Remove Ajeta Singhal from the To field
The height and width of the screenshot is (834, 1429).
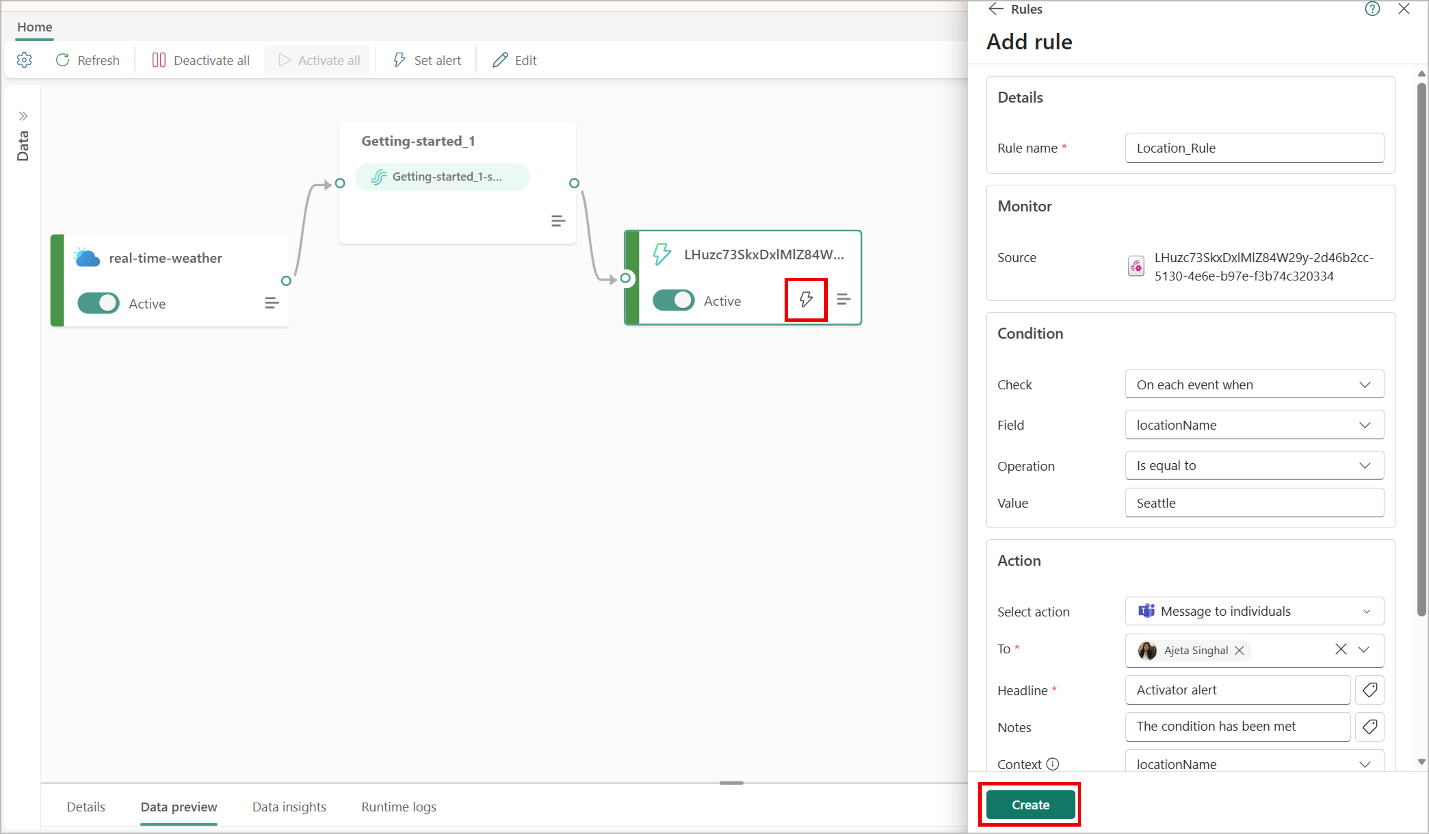point(1239,650)
